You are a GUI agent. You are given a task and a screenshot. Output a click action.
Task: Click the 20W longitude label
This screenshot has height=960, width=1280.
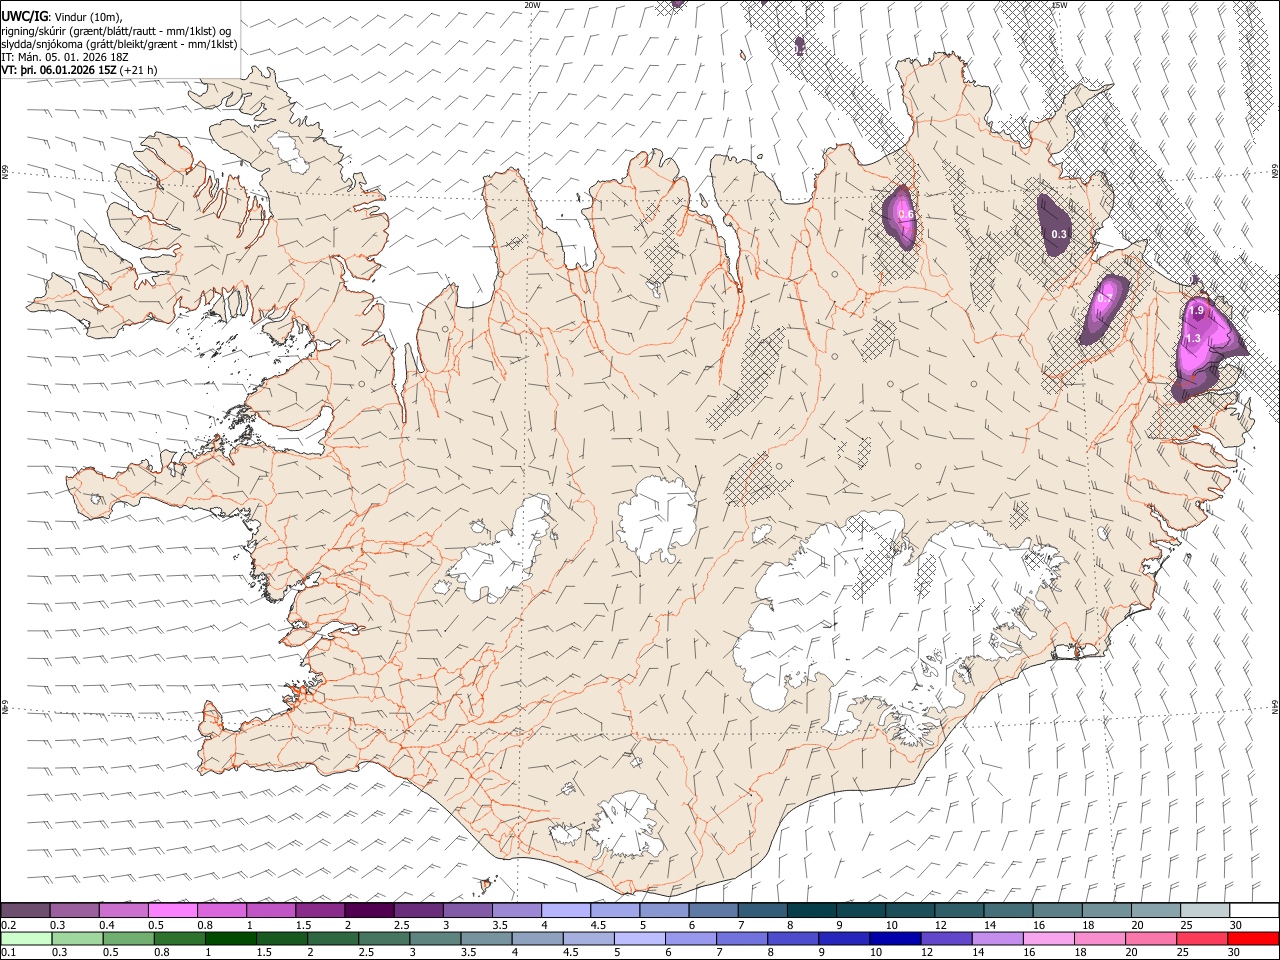click(x=533, y=5)
